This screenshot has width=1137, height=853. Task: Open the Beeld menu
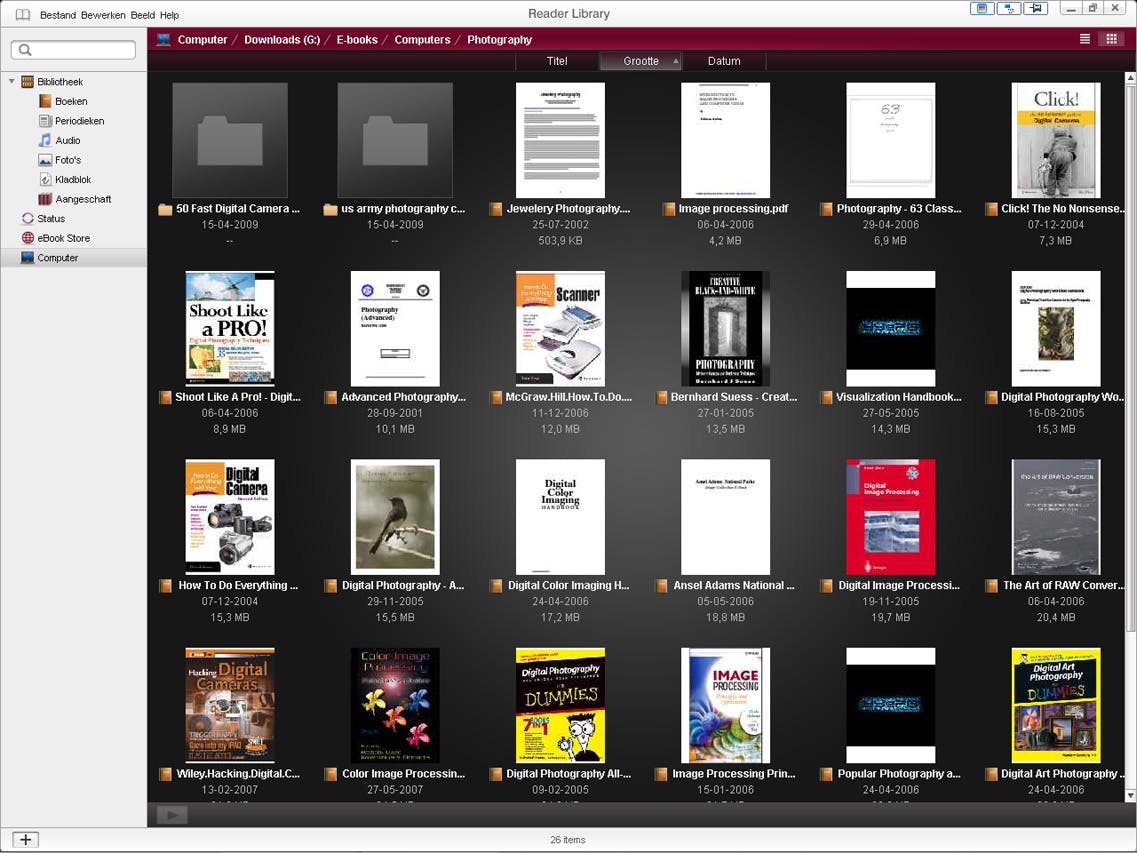pyautogui.click(x=143, y=15)
